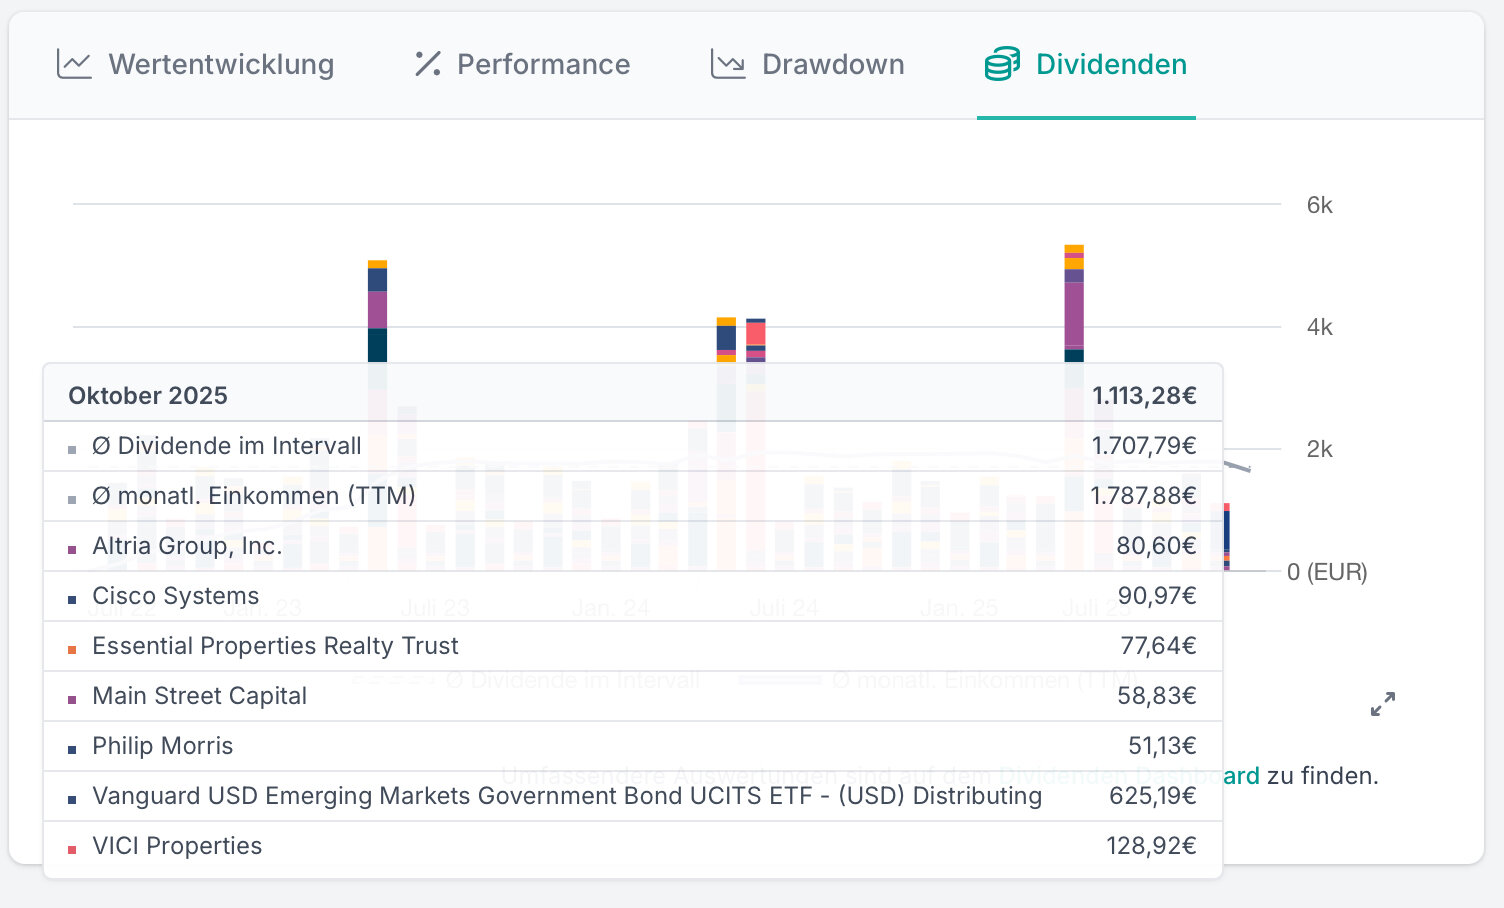Click the Vanguard USD Emerging Markets row

[566, 796]
